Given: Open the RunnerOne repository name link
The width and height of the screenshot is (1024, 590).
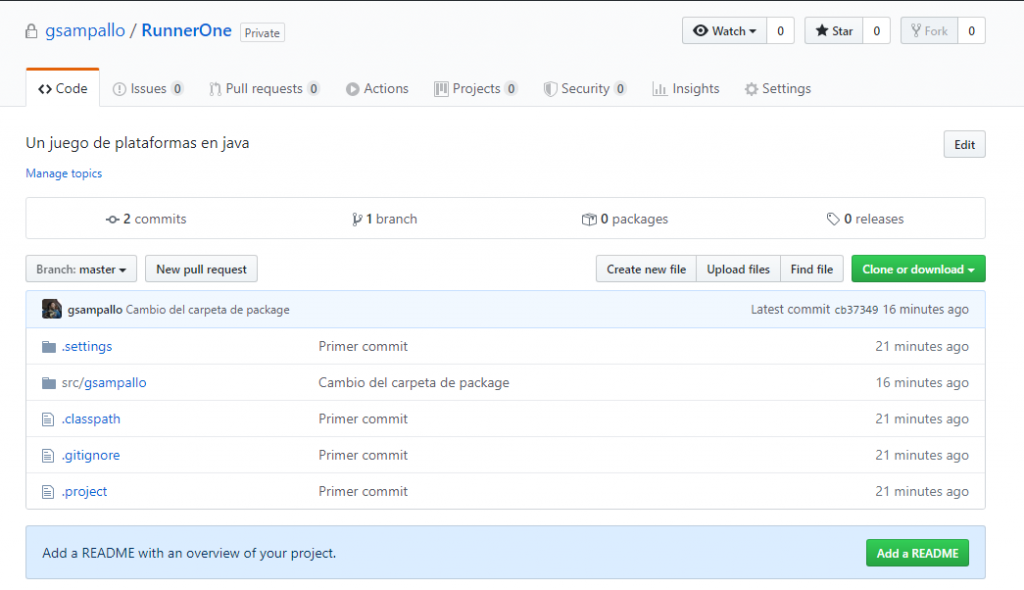Looking at the screenshot, I should tap(187, 31).
